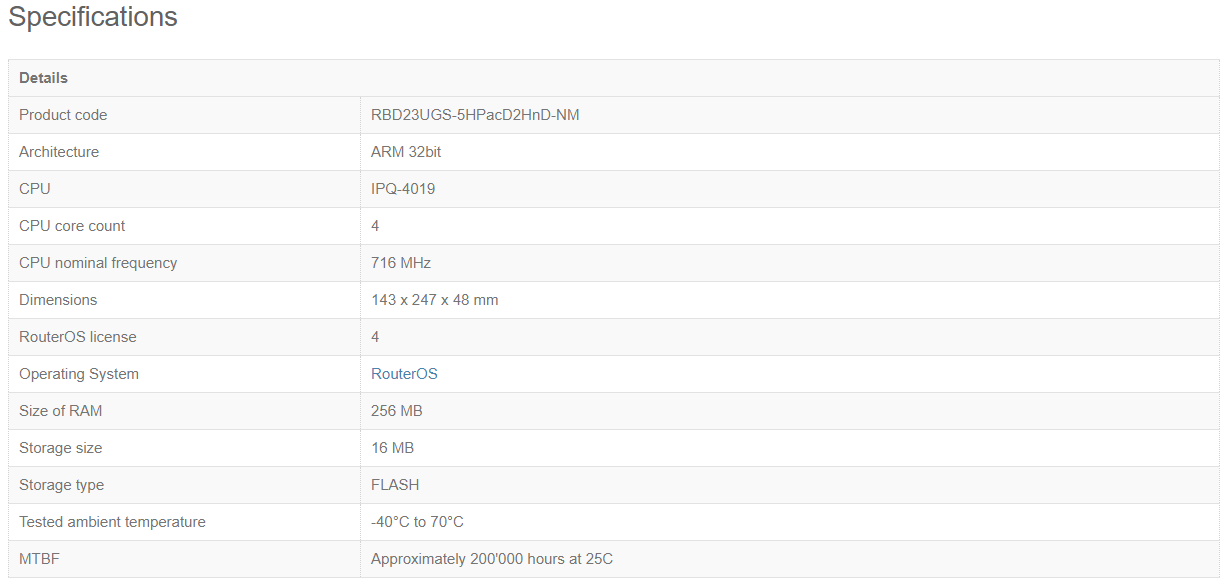Open the RouterOS link
This screenshot has height=585, width=1228.
(x=404, y=374)
